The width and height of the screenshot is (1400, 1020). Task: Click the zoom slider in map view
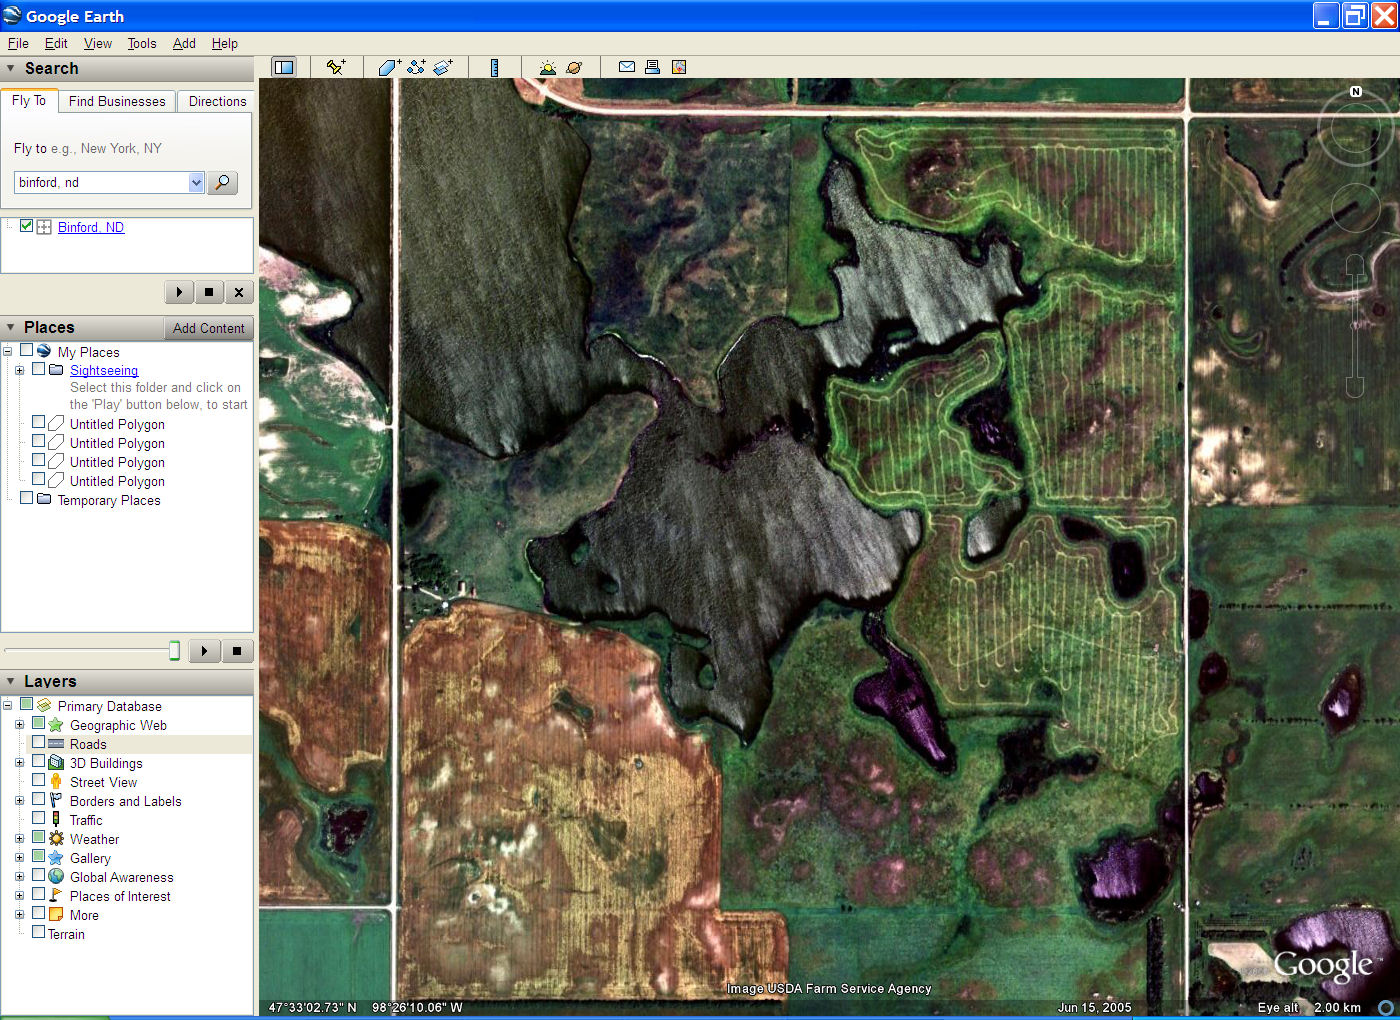1355,326
